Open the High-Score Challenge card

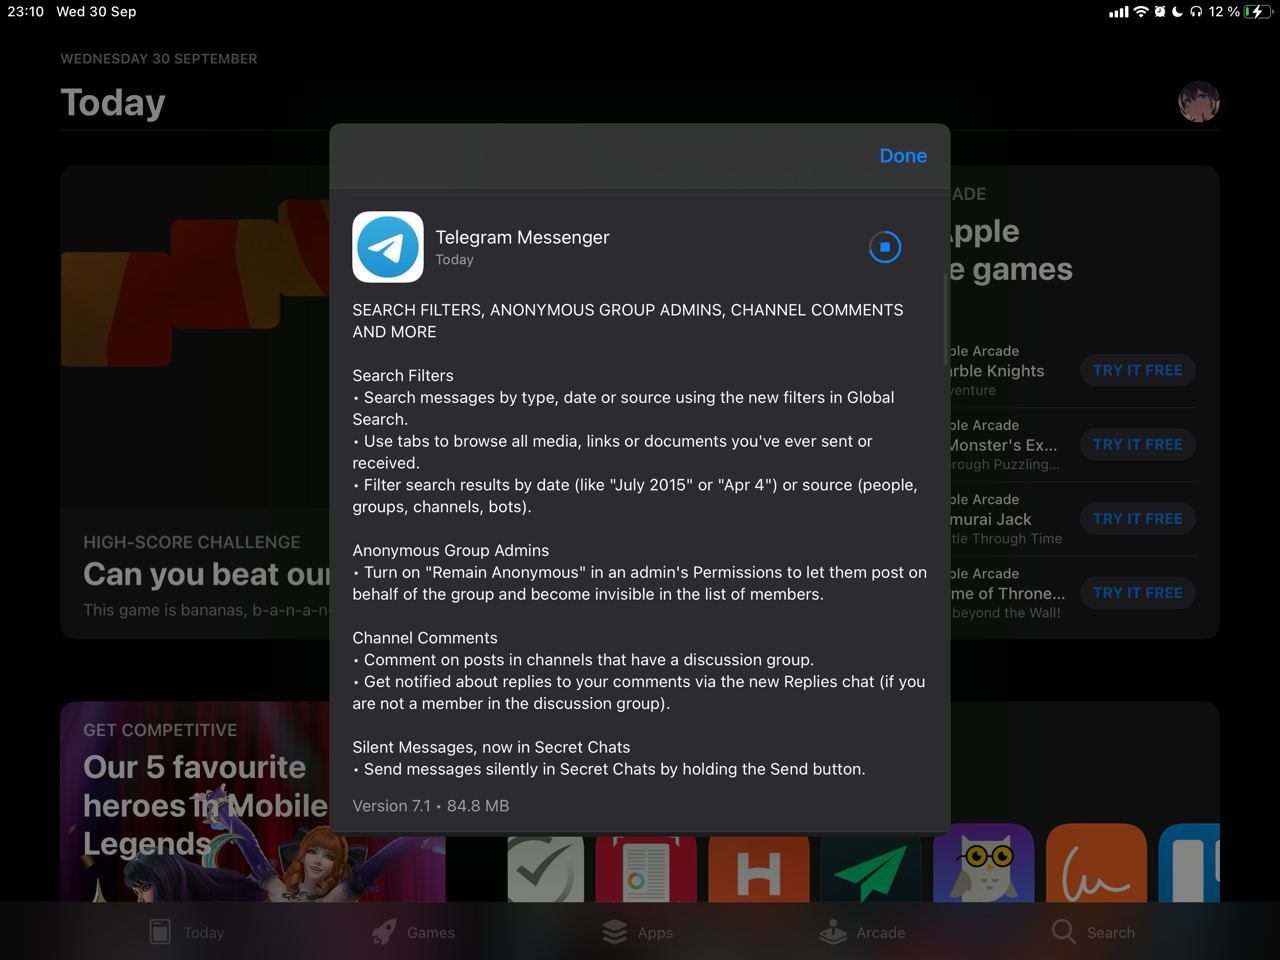pos(195,402)
